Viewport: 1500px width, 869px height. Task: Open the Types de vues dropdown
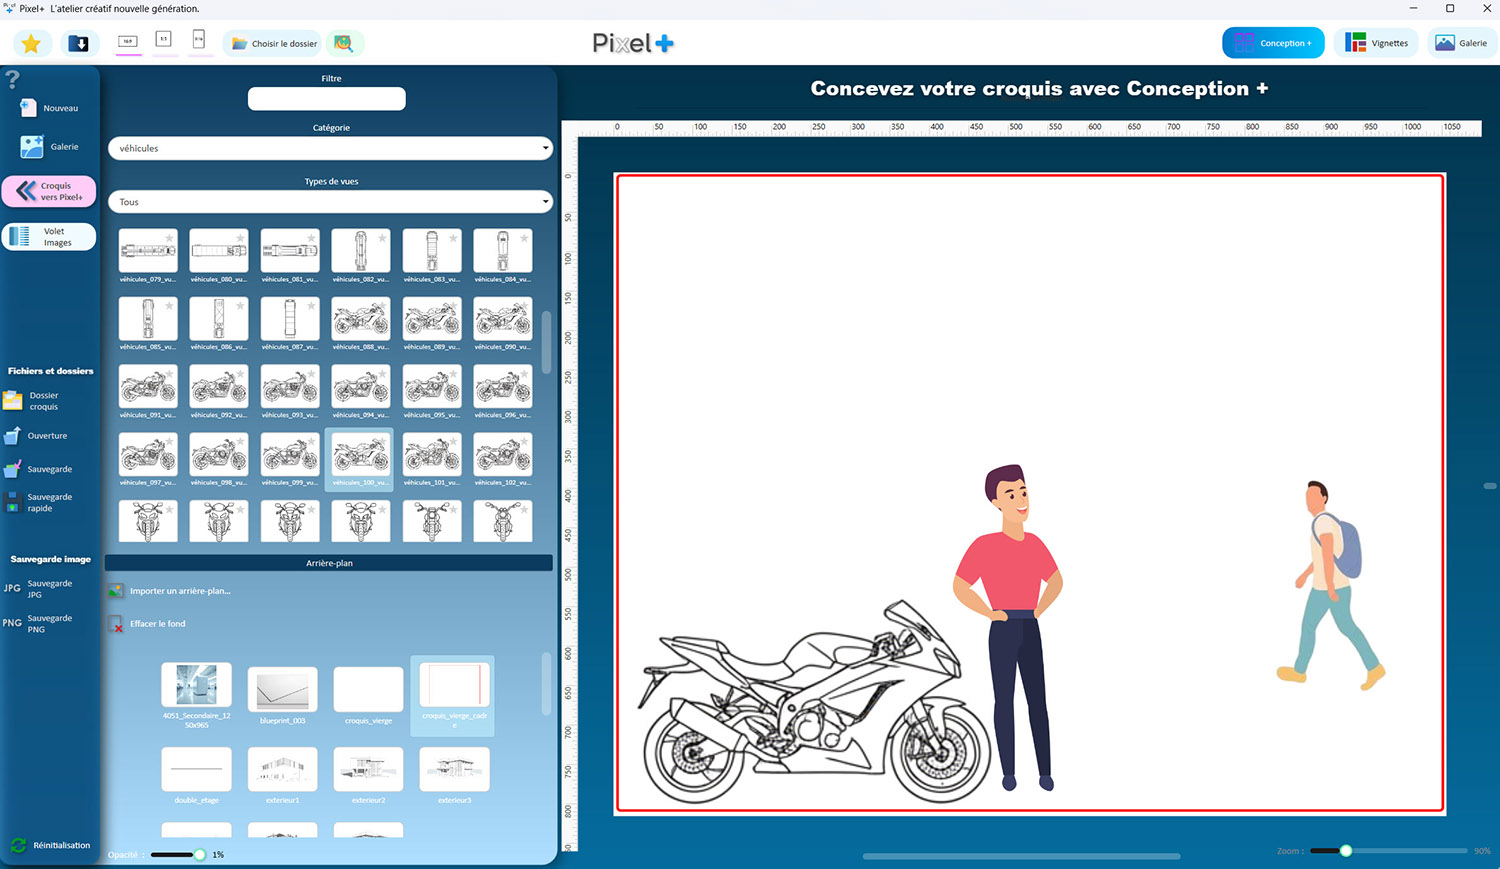[x=330, y=202]
